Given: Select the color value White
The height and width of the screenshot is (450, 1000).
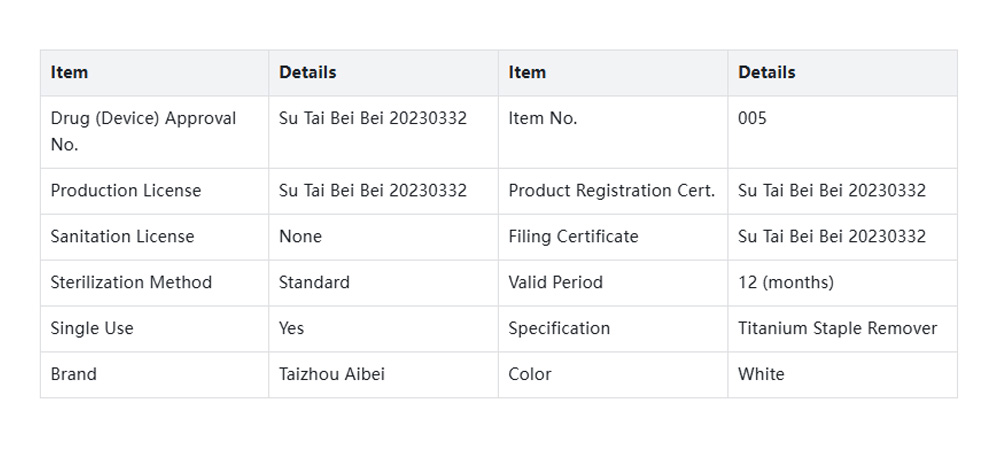Looking at the screenshot, I should click(761, 374).
